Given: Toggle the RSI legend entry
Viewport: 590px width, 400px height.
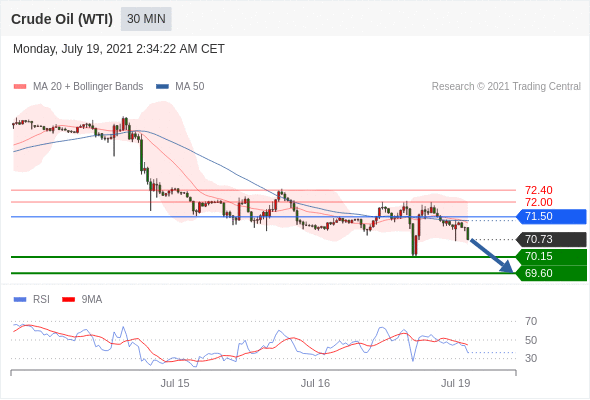Looking at the screenshot, I should [x=32, y=300].
